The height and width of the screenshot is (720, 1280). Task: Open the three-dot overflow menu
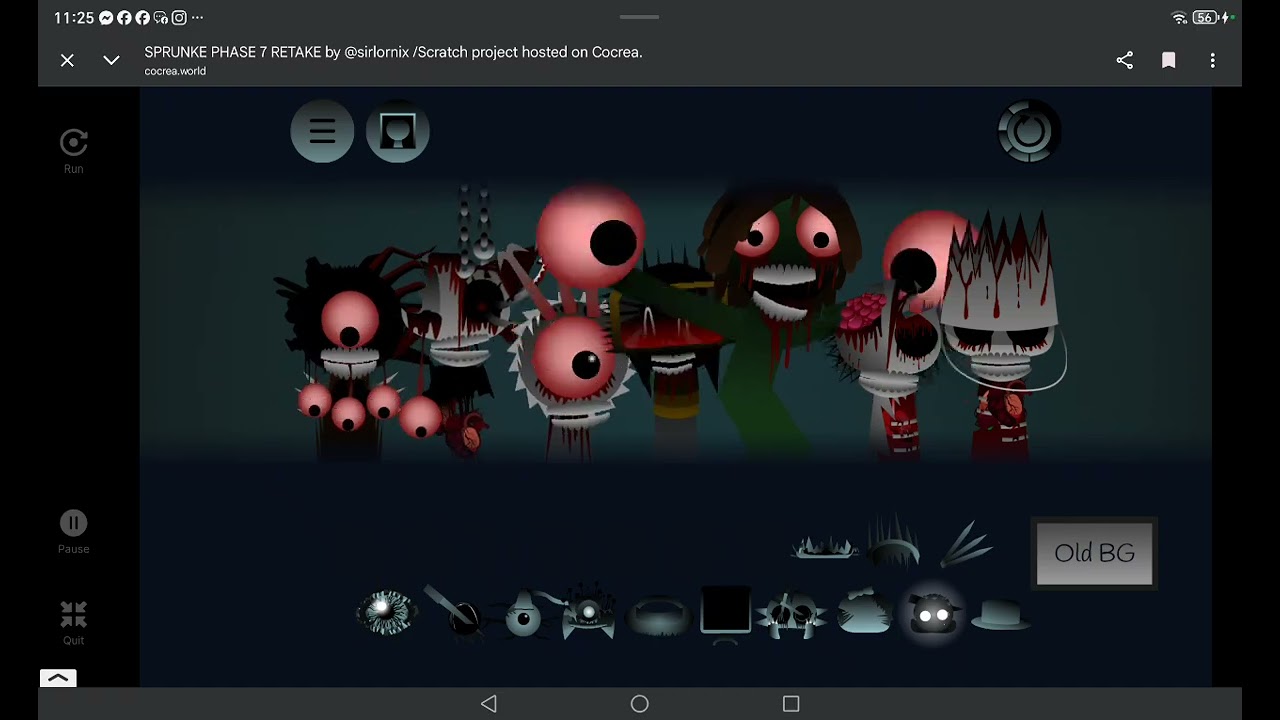coord(1212,60)
